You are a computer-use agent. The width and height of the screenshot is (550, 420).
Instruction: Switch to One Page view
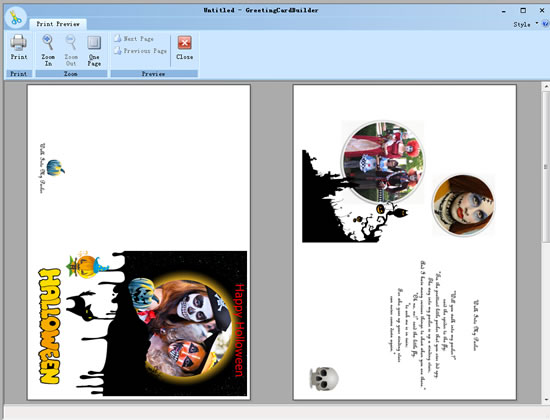coord(94,43)
